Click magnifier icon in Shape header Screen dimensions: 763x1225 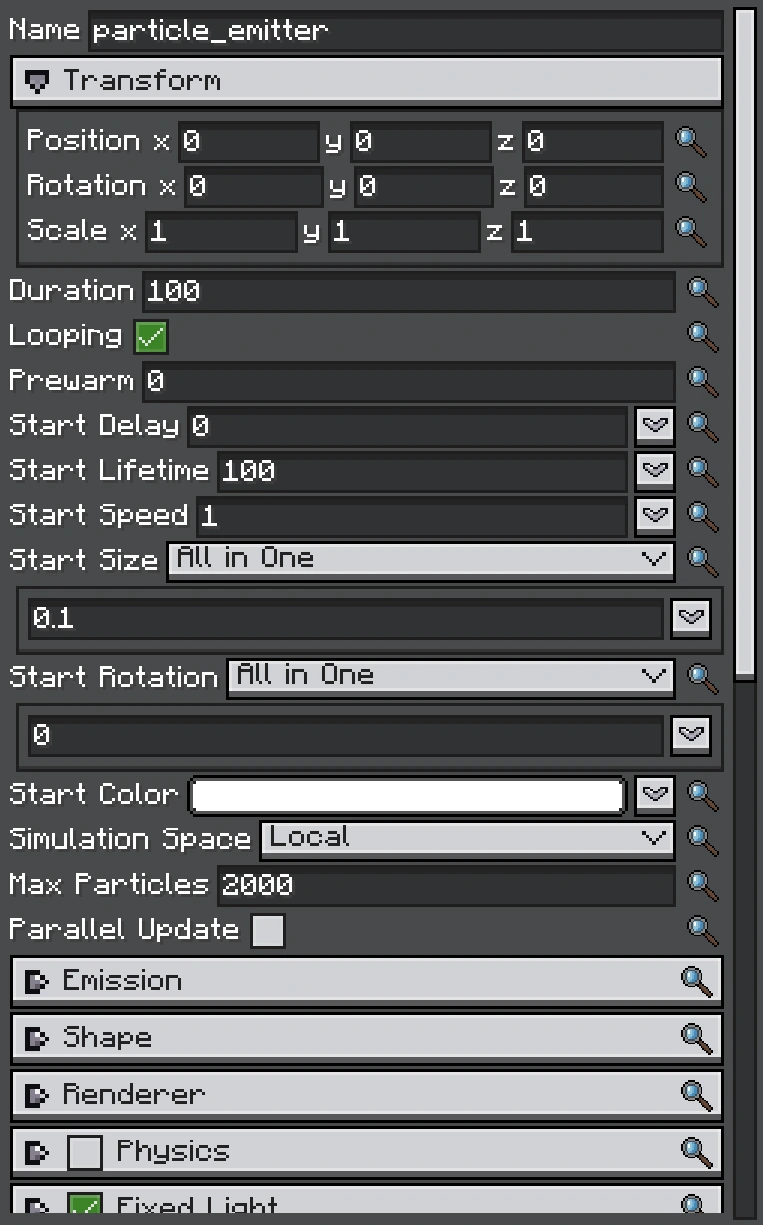[696, 1038]
